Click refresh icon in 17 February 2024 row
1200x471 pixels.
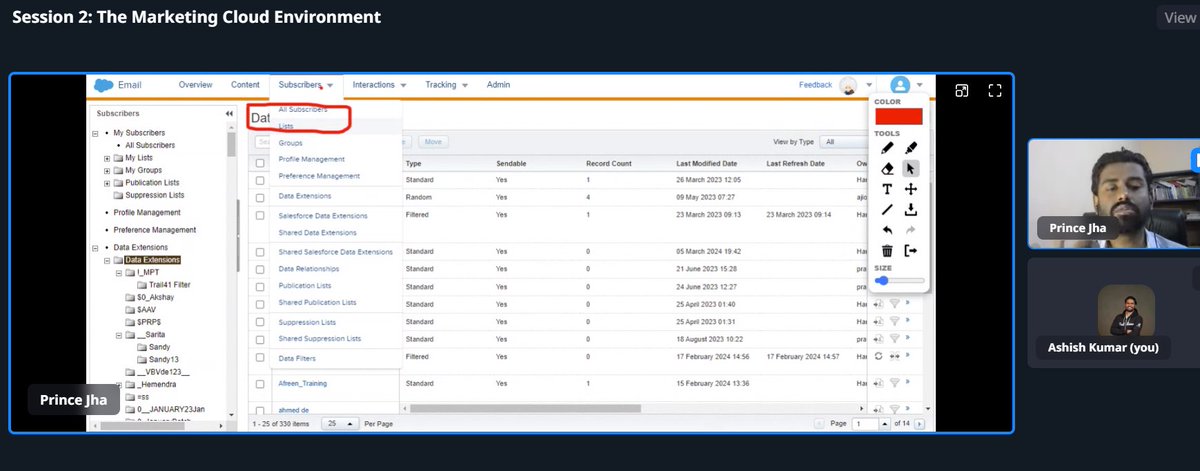coord(878,355)
